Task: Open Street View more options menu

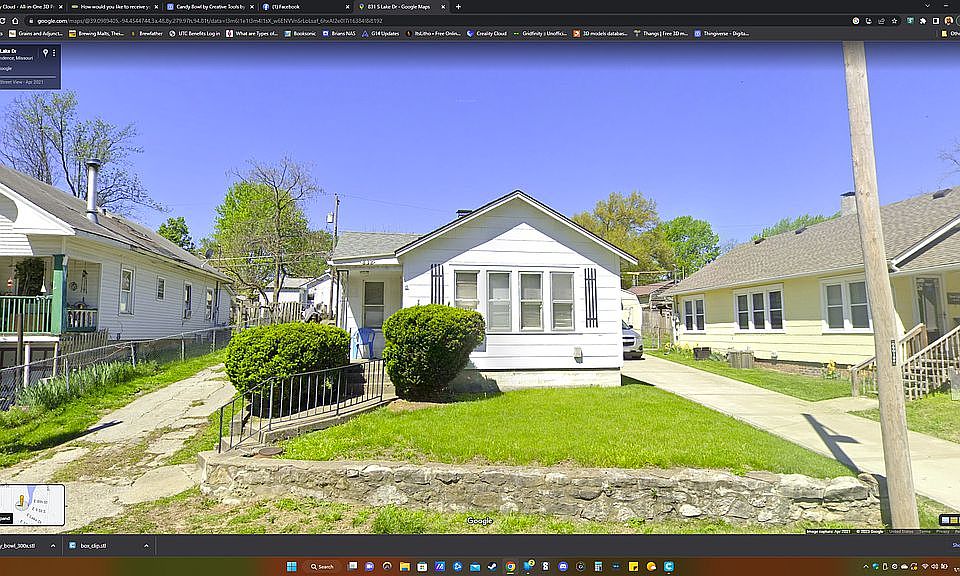Action: (54, 53)
